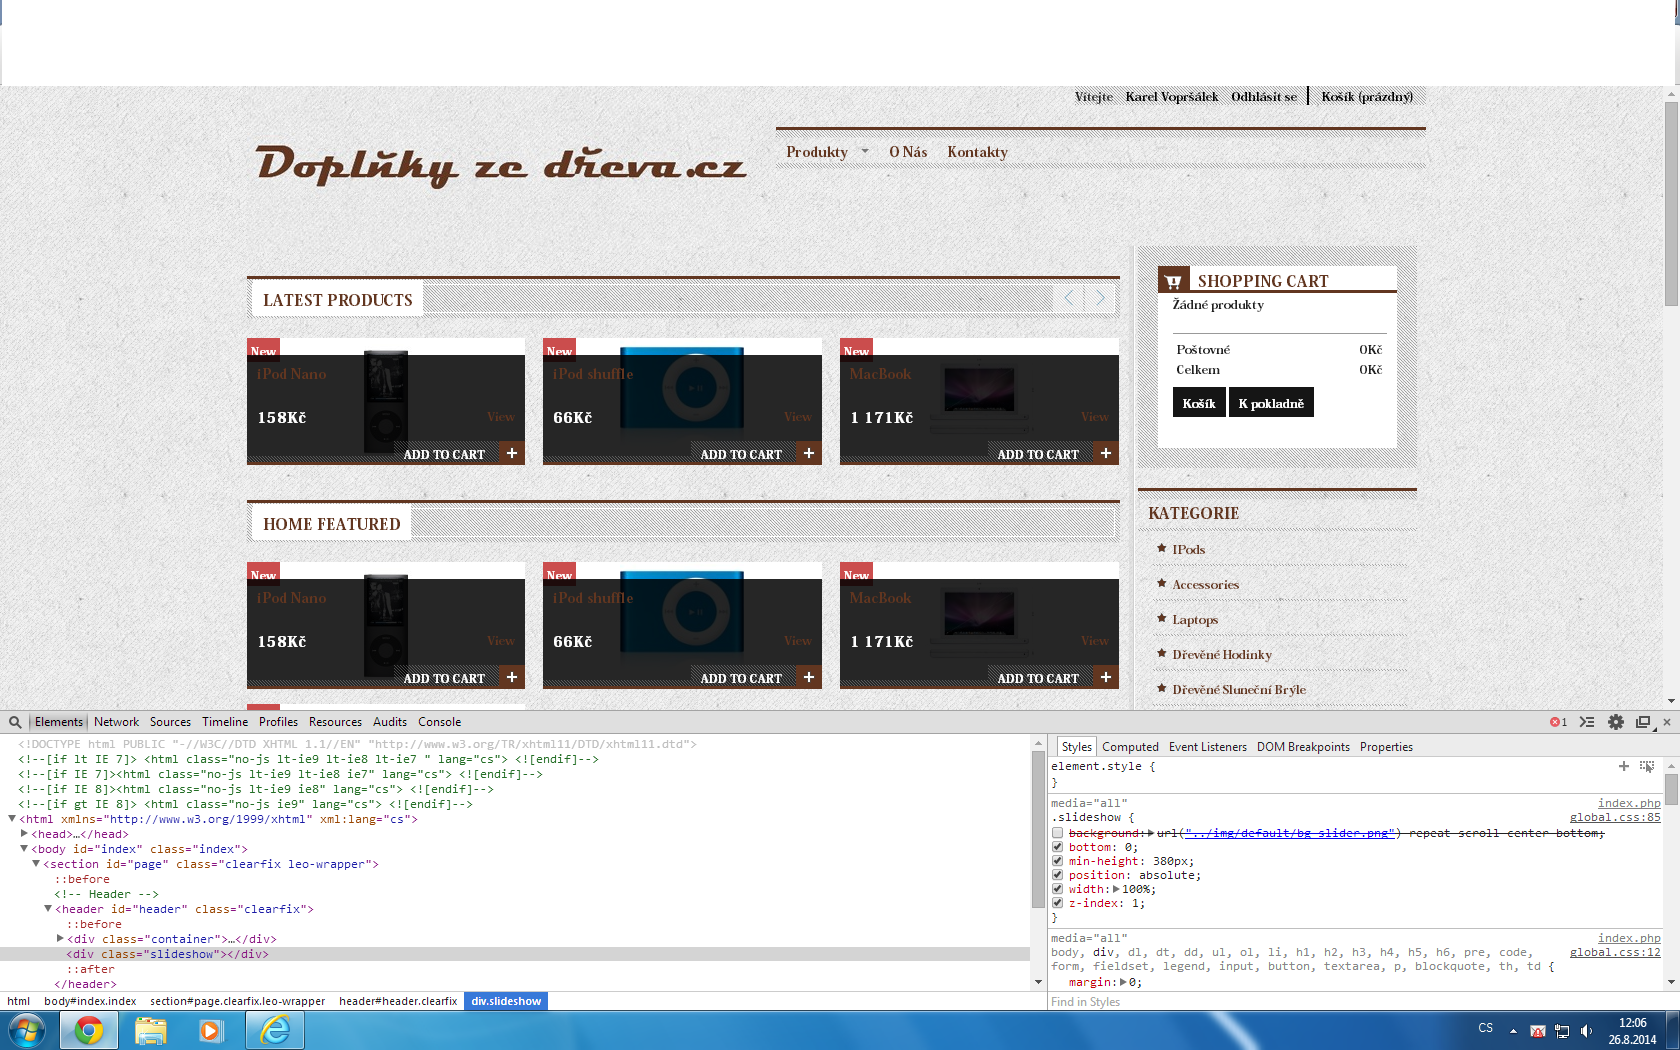Collapse the header#header node
This screenshot has width=1680, height=1050.
pos(48,909)
